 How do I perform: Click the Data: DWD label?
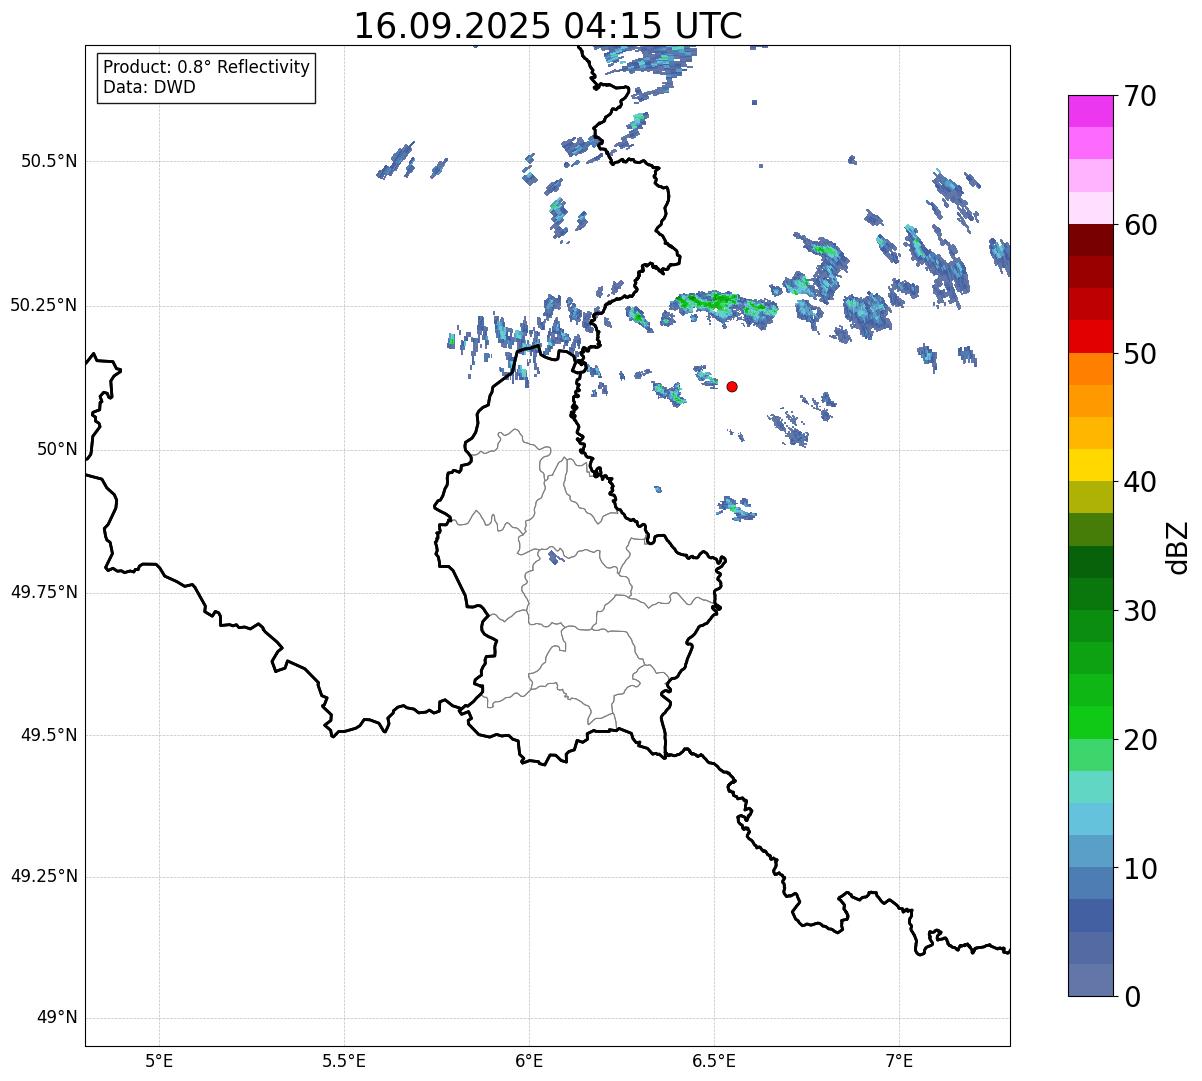point(149,87)
